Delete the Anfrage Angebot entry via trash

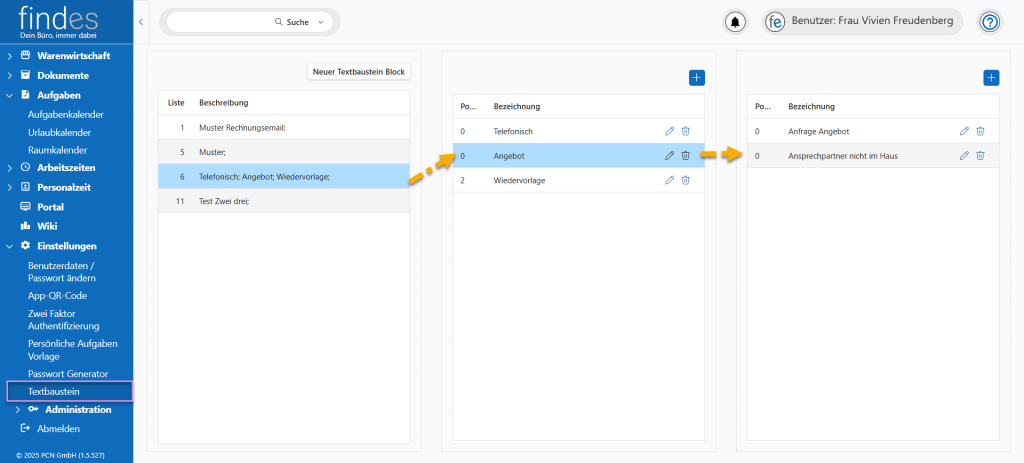[980, 131]
